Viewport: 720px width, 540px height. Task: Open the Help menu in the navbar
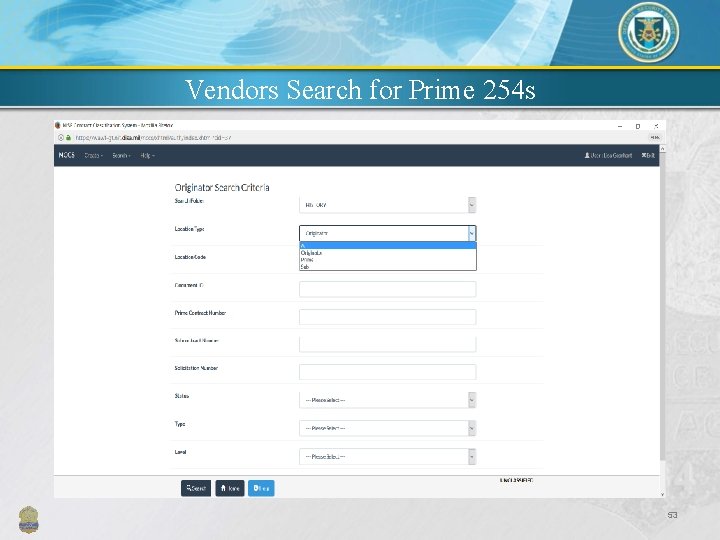coord(147,156)
